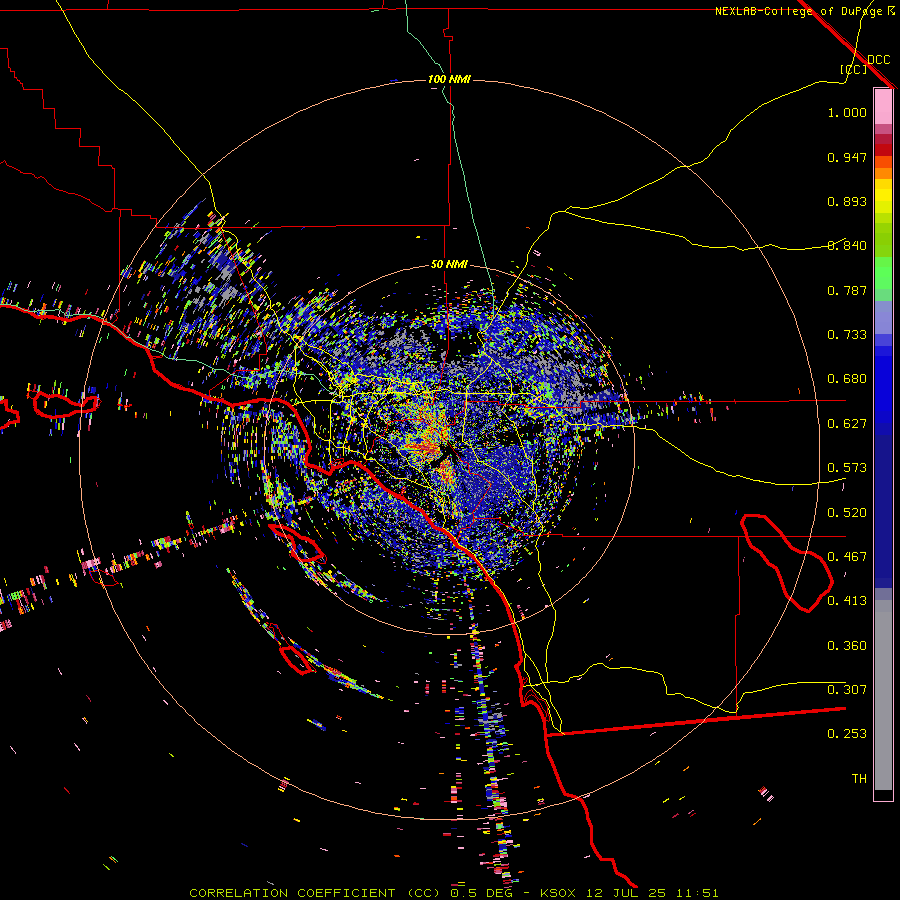Click the 100 NMI range ring label
The image size is (900, 900).
point(449,79)
